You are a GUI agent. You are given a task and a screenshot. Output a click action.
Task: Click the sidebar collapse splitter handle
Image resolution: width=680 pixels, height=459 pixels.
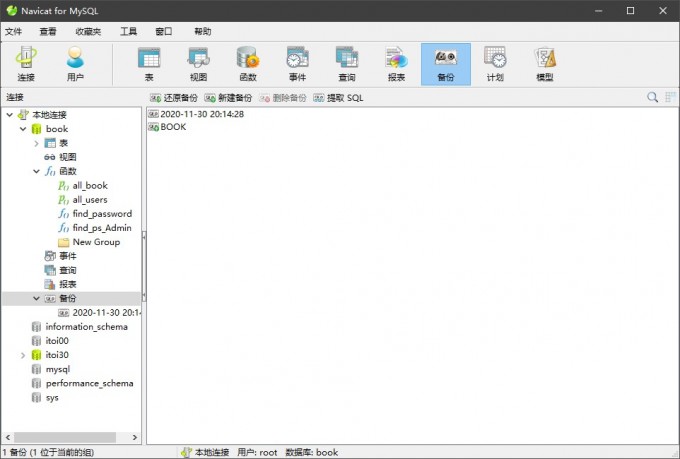click(x=144, y=267)
